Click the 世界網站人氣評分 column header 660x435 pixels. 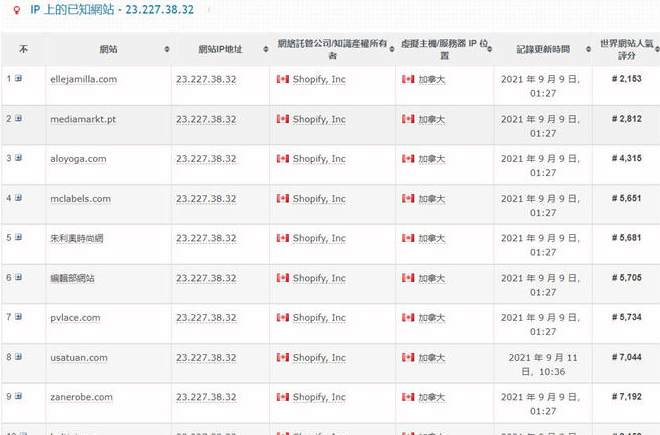coord(624,49)
